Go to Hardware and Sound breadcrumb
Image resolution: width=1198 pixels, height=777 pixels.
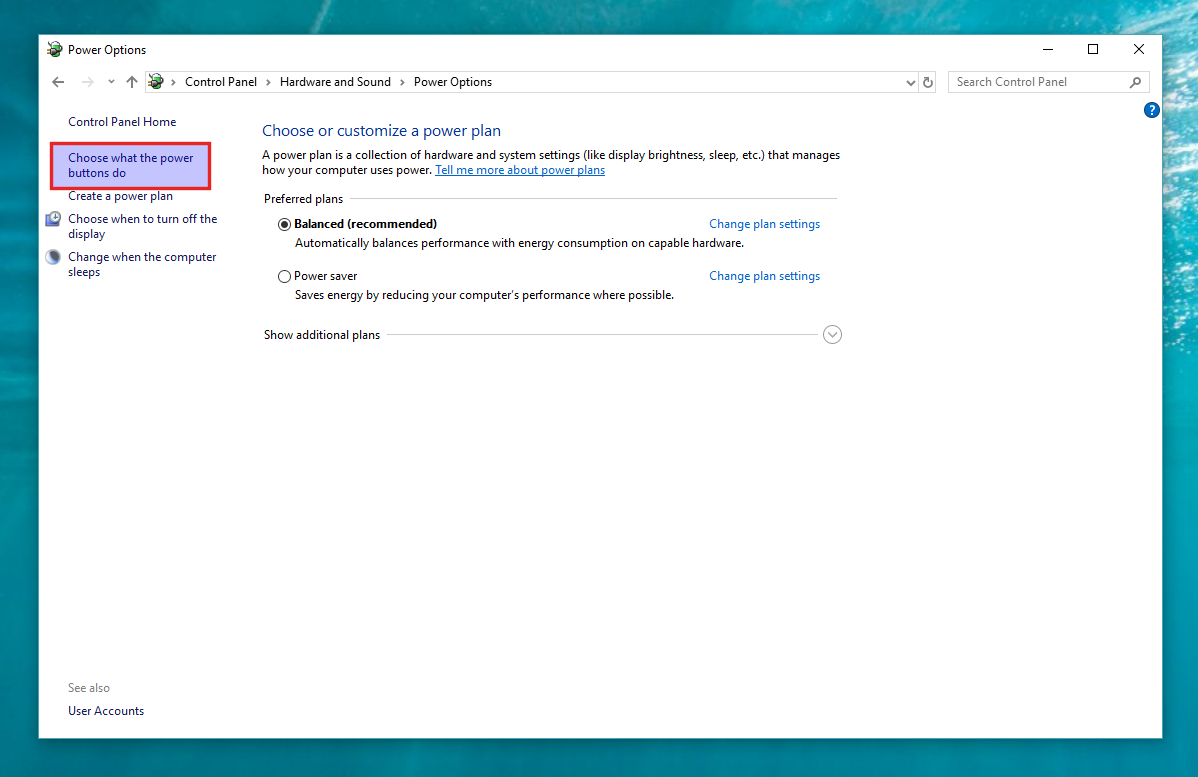pos(335,82)
